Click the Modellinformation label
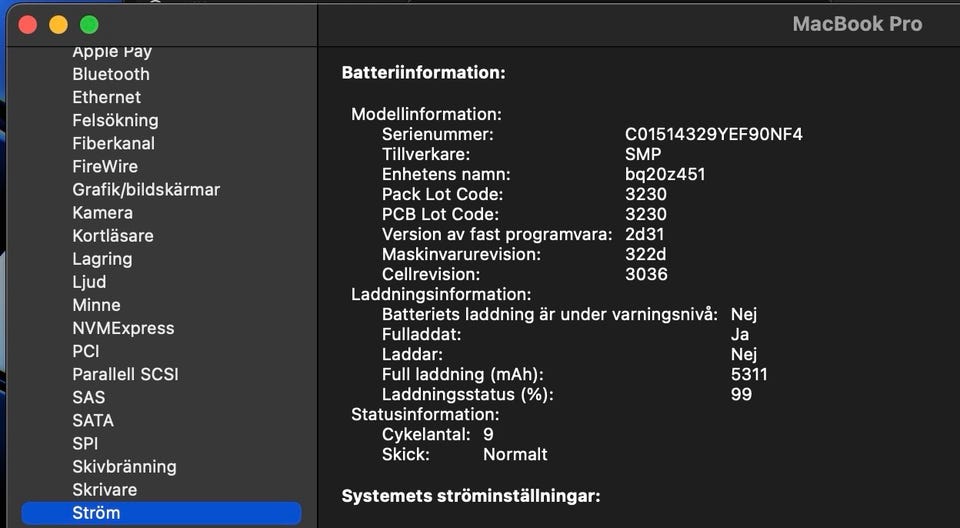The width and height of the screenshot is (960, 528). (426, 115)
